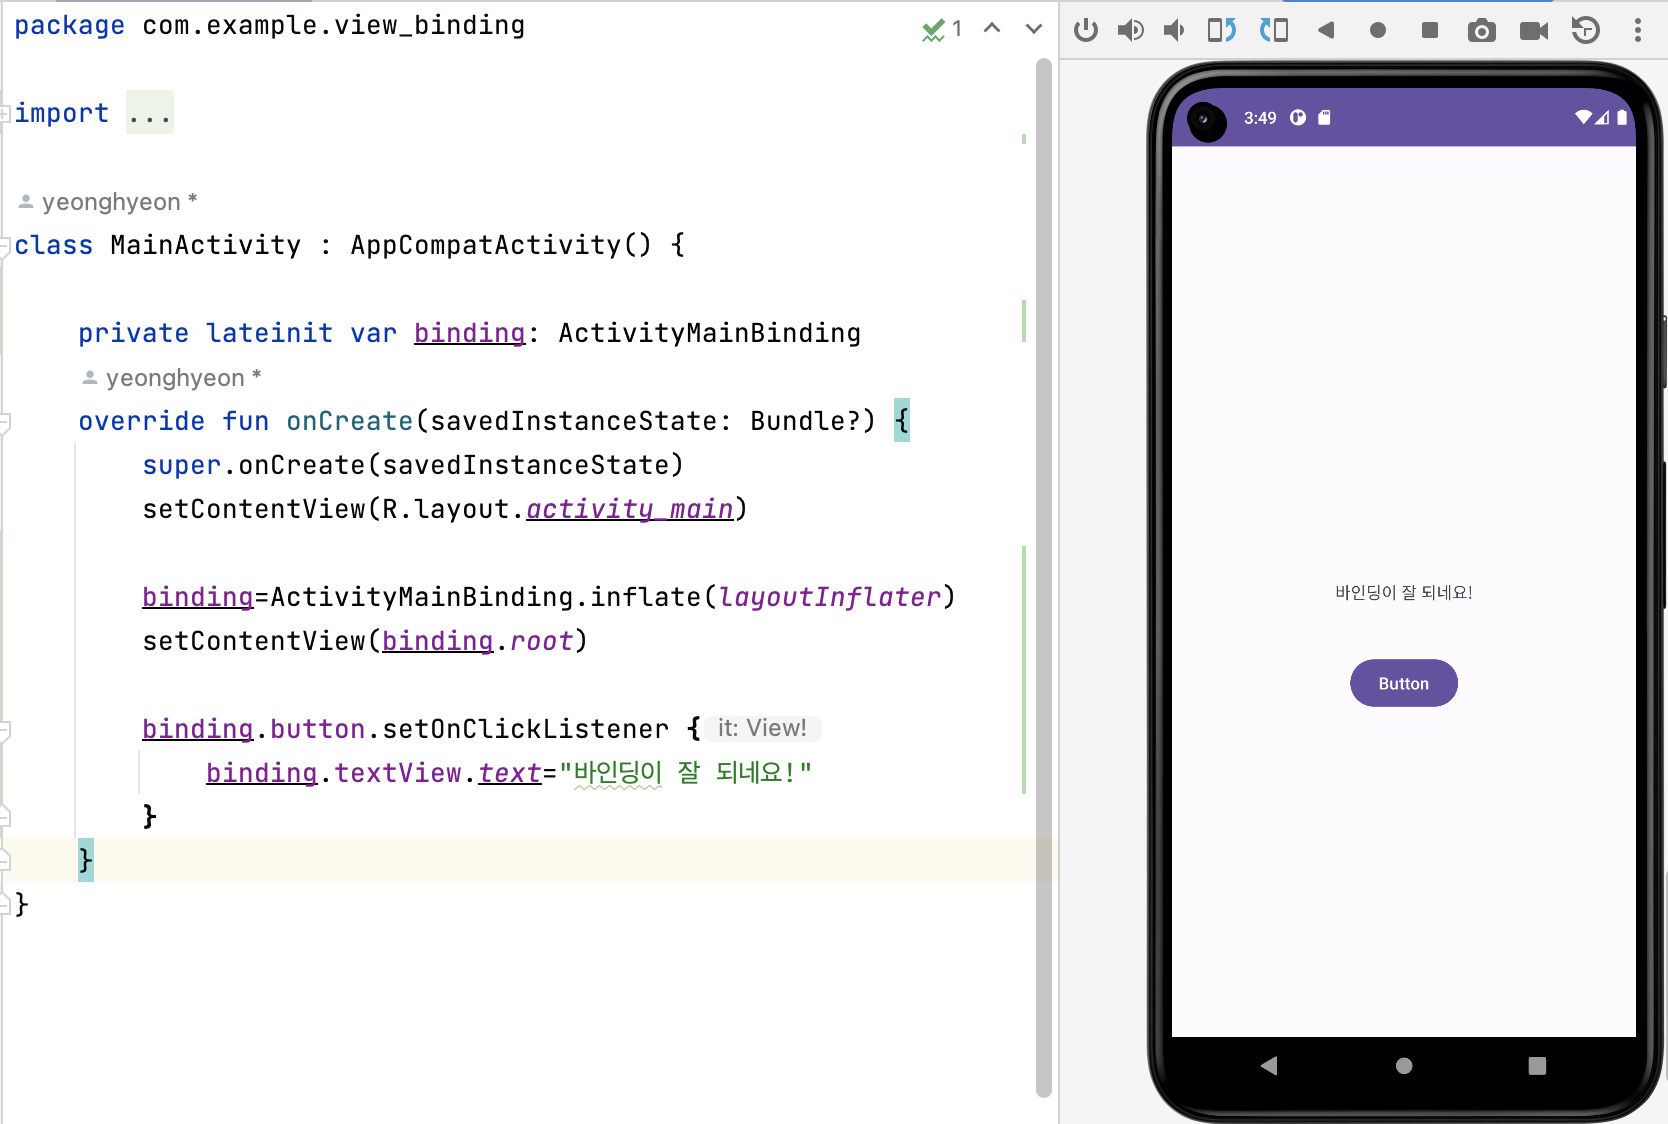Place cursor on closing brace of onCreate
The width and height of the screenshot is (1668, 1124).
coord(86,860)
